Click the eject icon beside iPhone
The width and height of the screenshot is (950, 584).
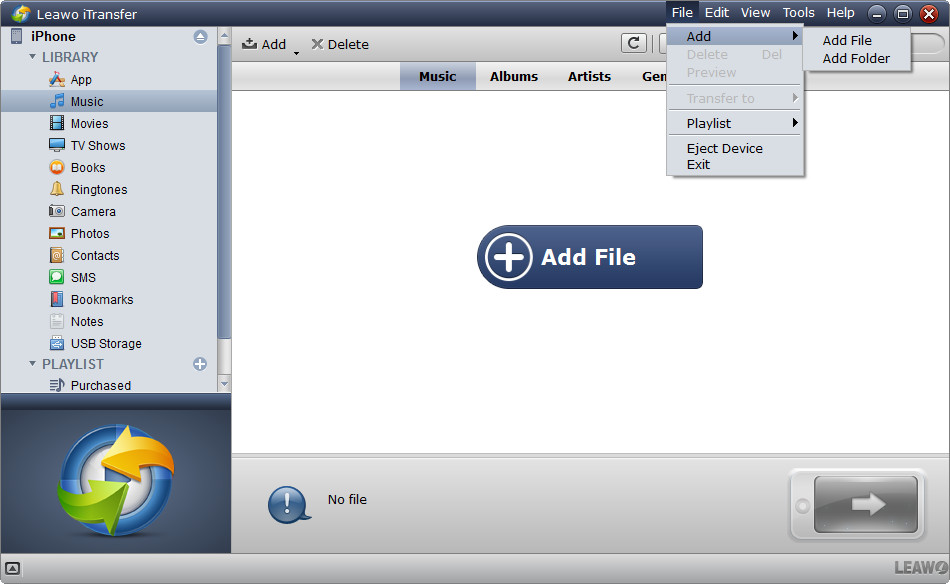coord(200,36)
